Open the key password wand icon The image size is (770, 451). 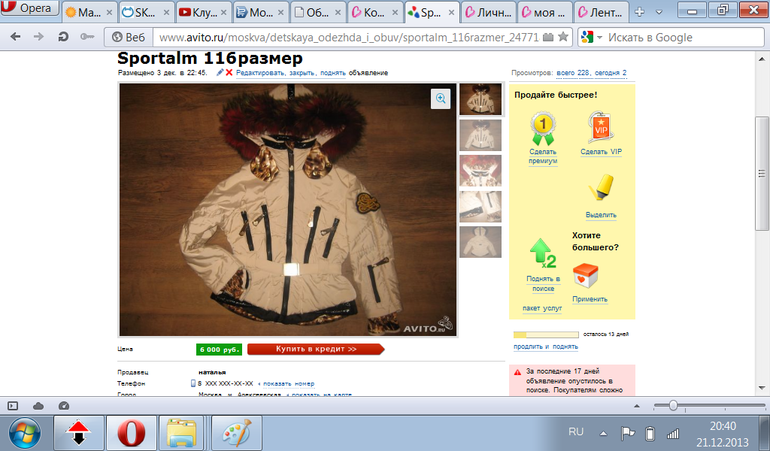87,37
